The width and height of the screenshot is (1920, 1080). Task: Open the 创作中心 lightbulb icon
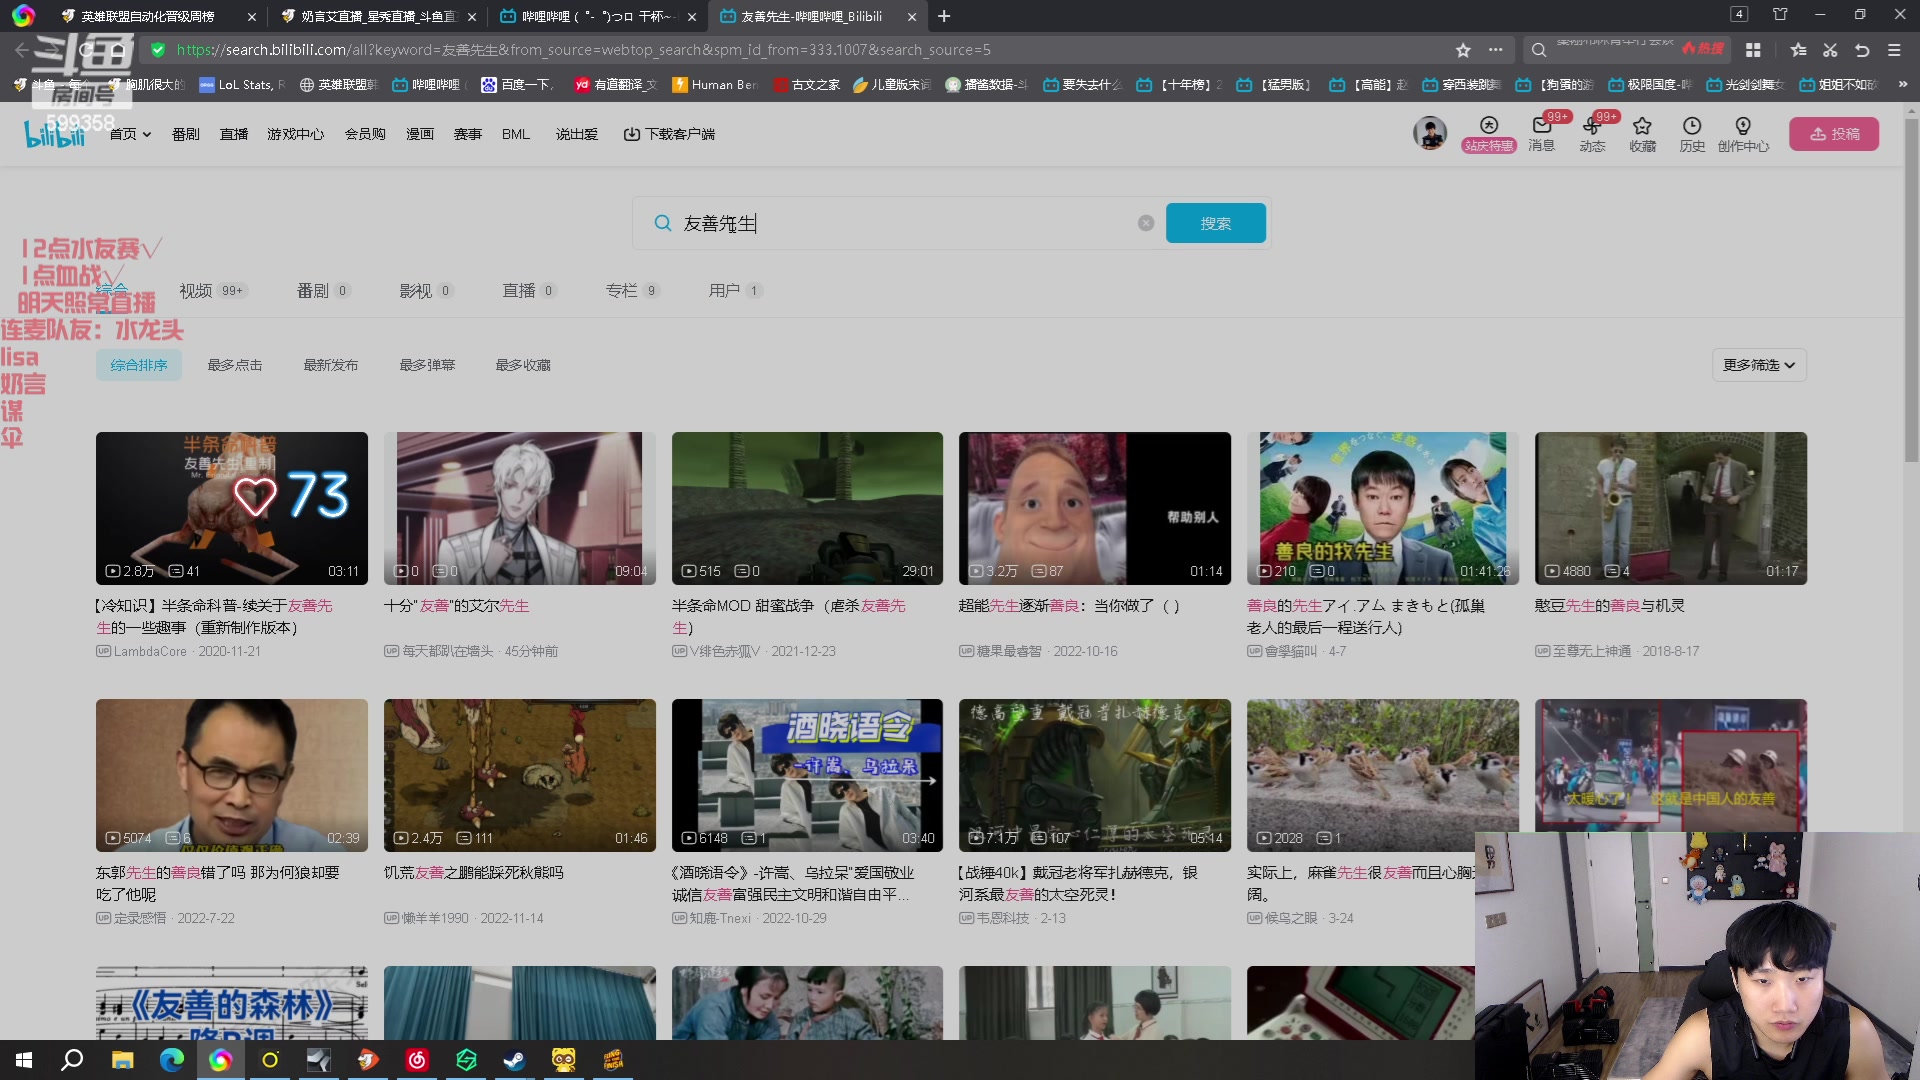click(x=1743, y=133)
